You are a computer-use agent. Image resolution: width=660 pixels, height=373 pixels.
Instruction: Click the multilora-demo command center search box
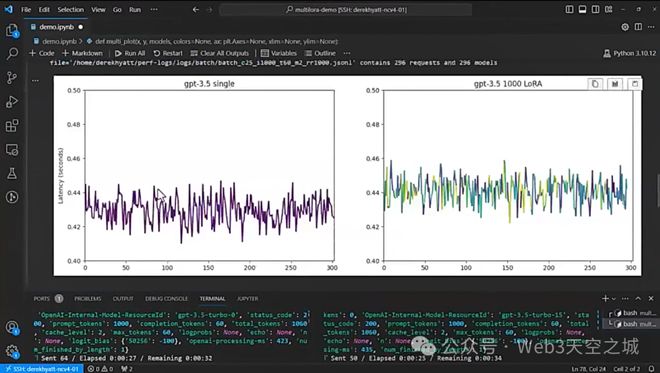[346, 9]
